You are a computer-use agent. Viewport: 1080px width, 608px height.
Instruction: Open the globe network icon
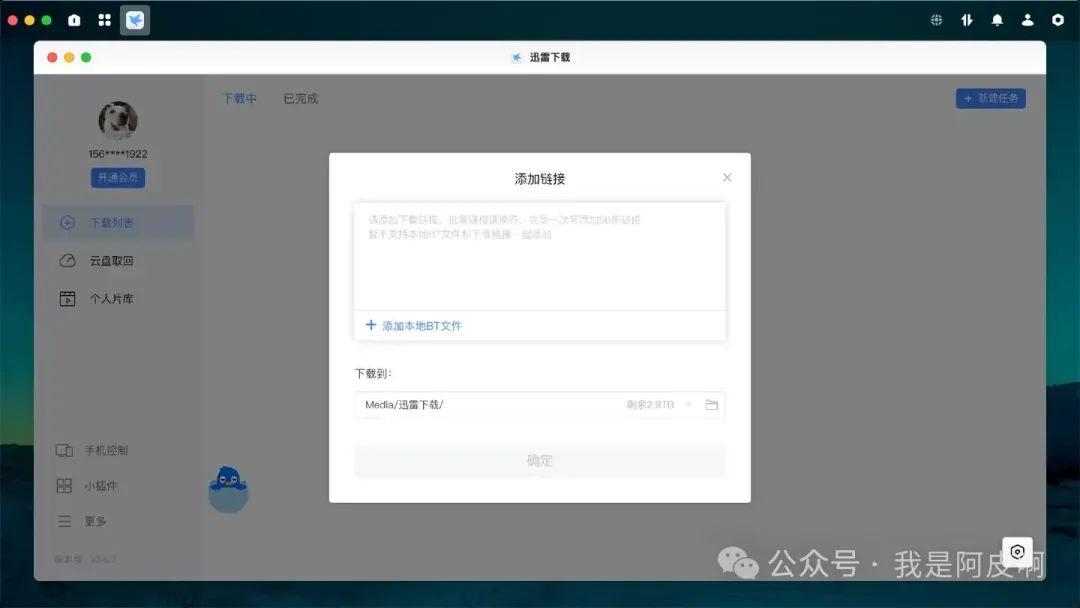click(936, 20)
